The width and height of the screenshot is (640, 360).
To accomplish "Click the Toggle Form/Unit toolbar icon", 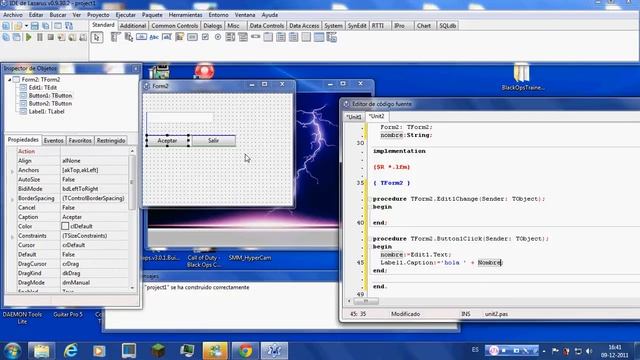I will [69, 26].
